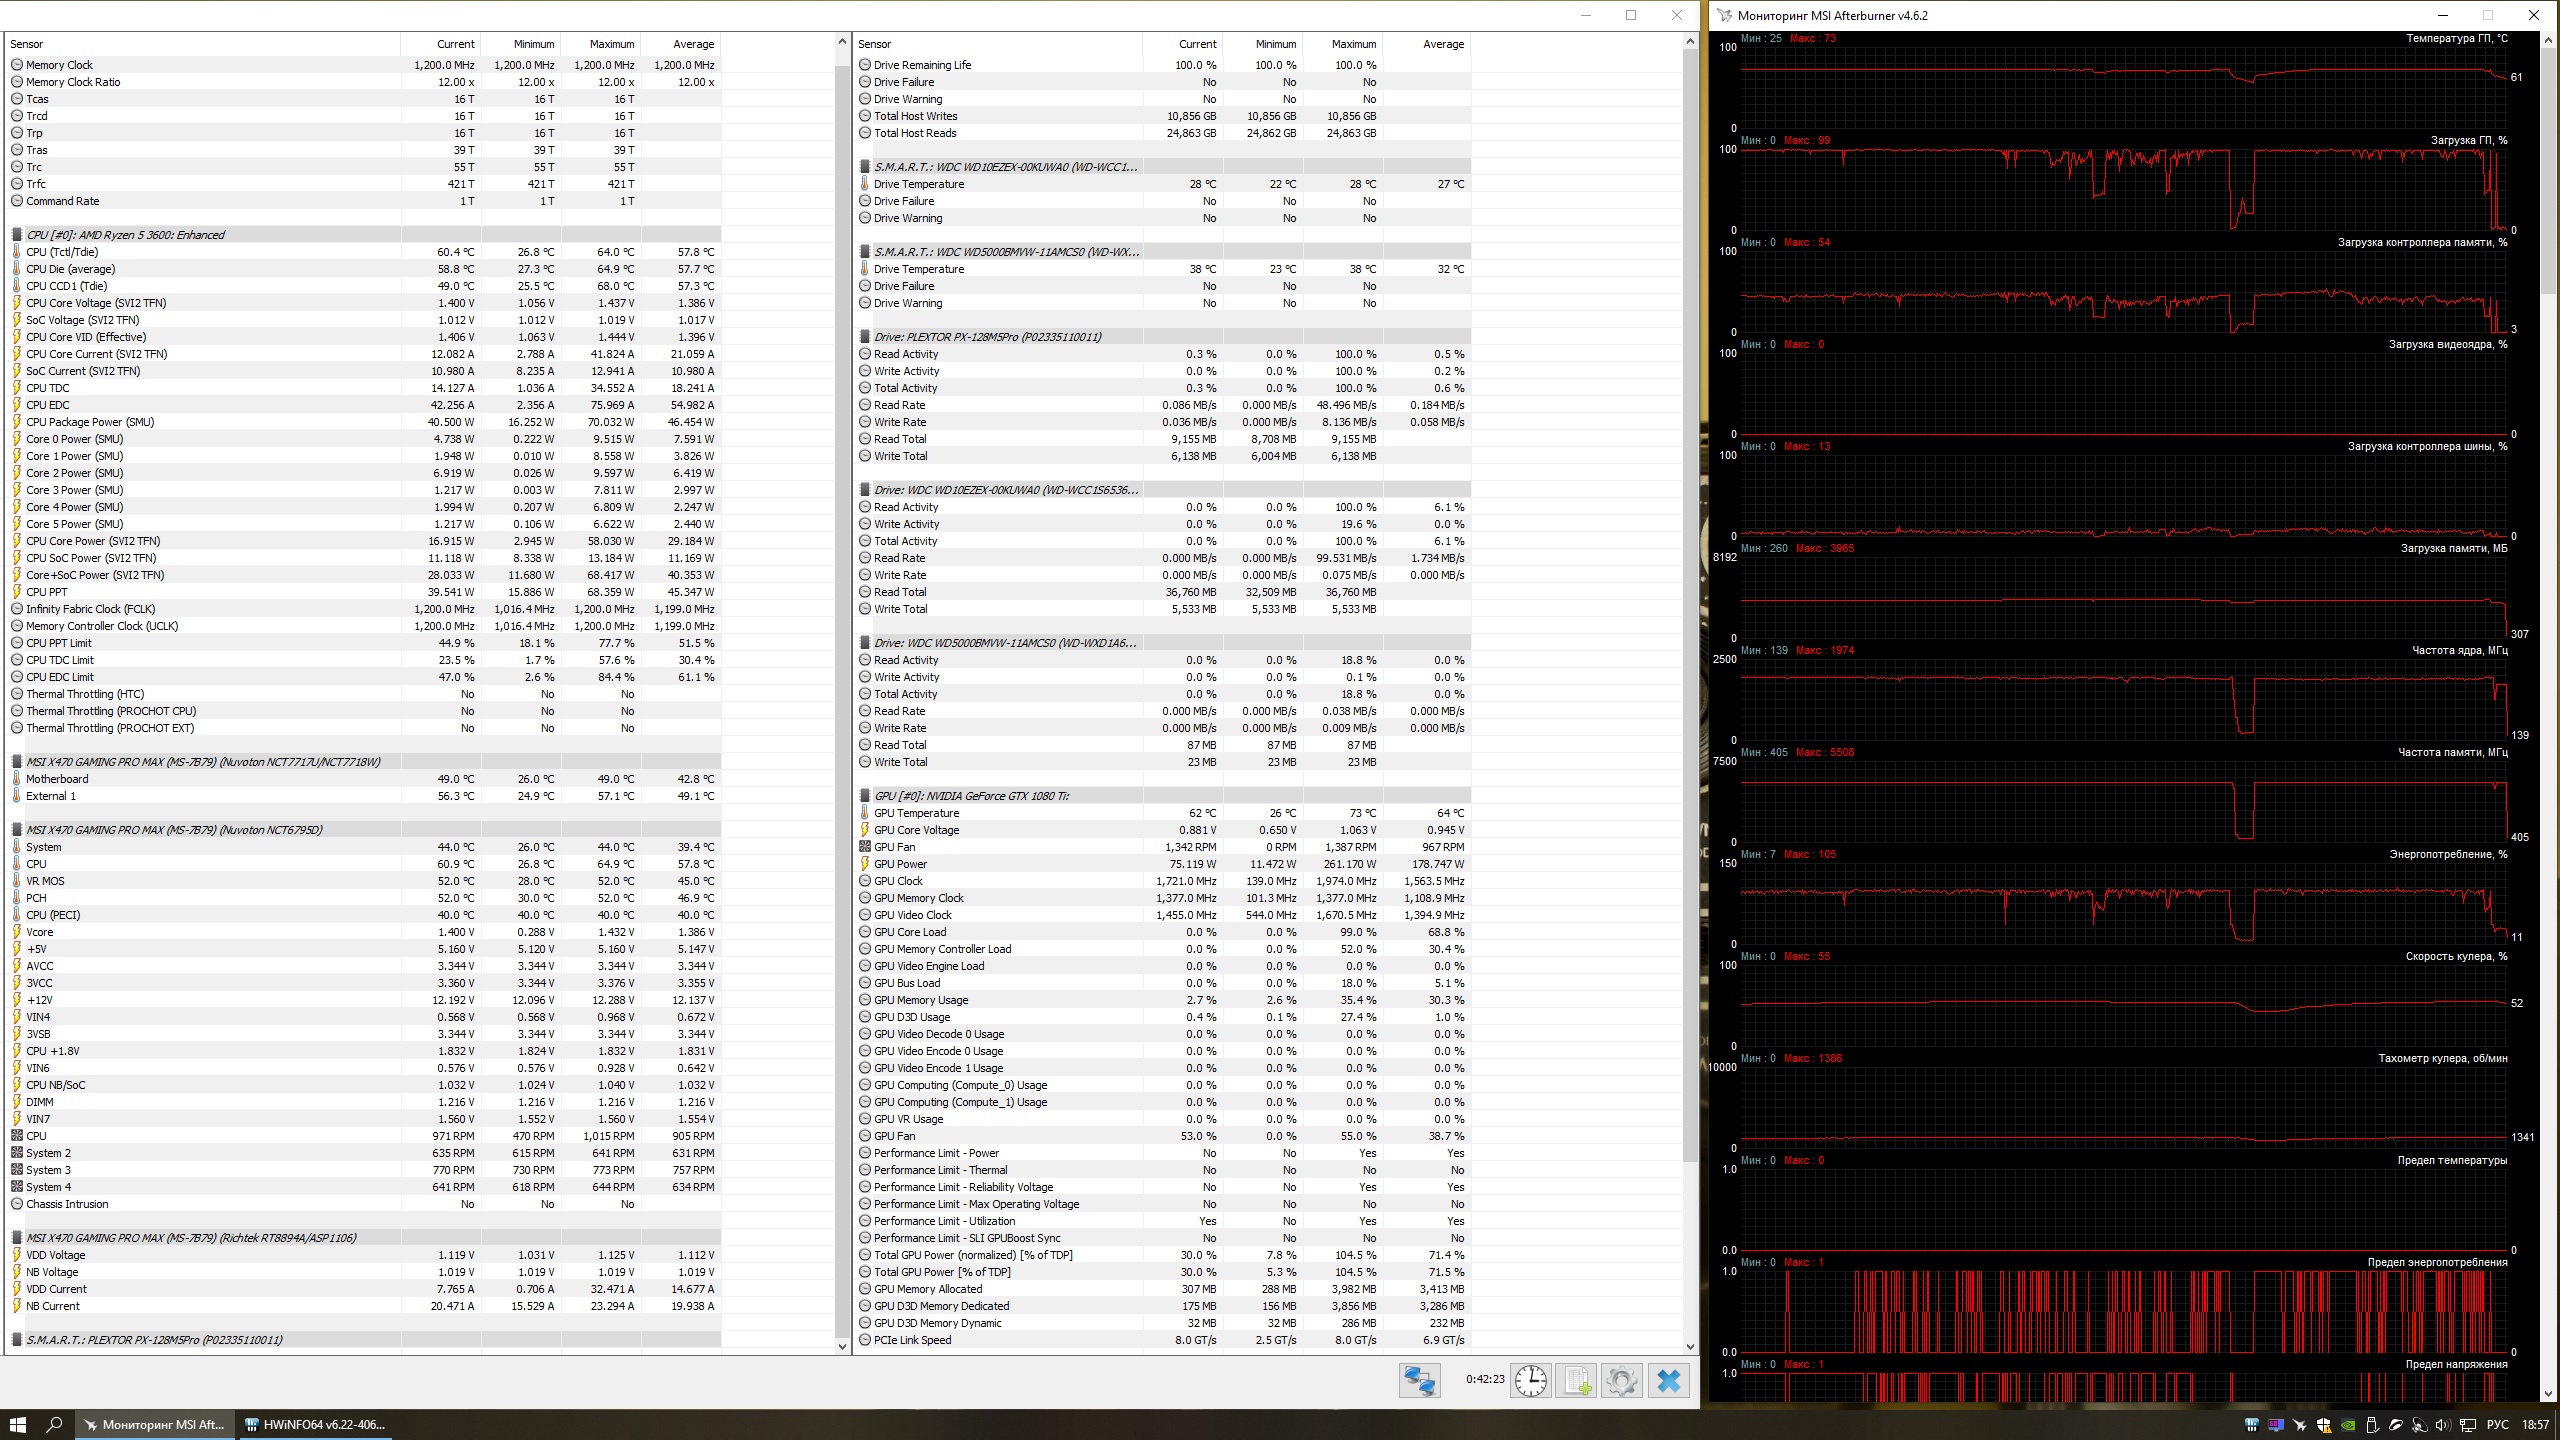
Task: Open the Windows Start menu
Action: (x=17, y=1425)
